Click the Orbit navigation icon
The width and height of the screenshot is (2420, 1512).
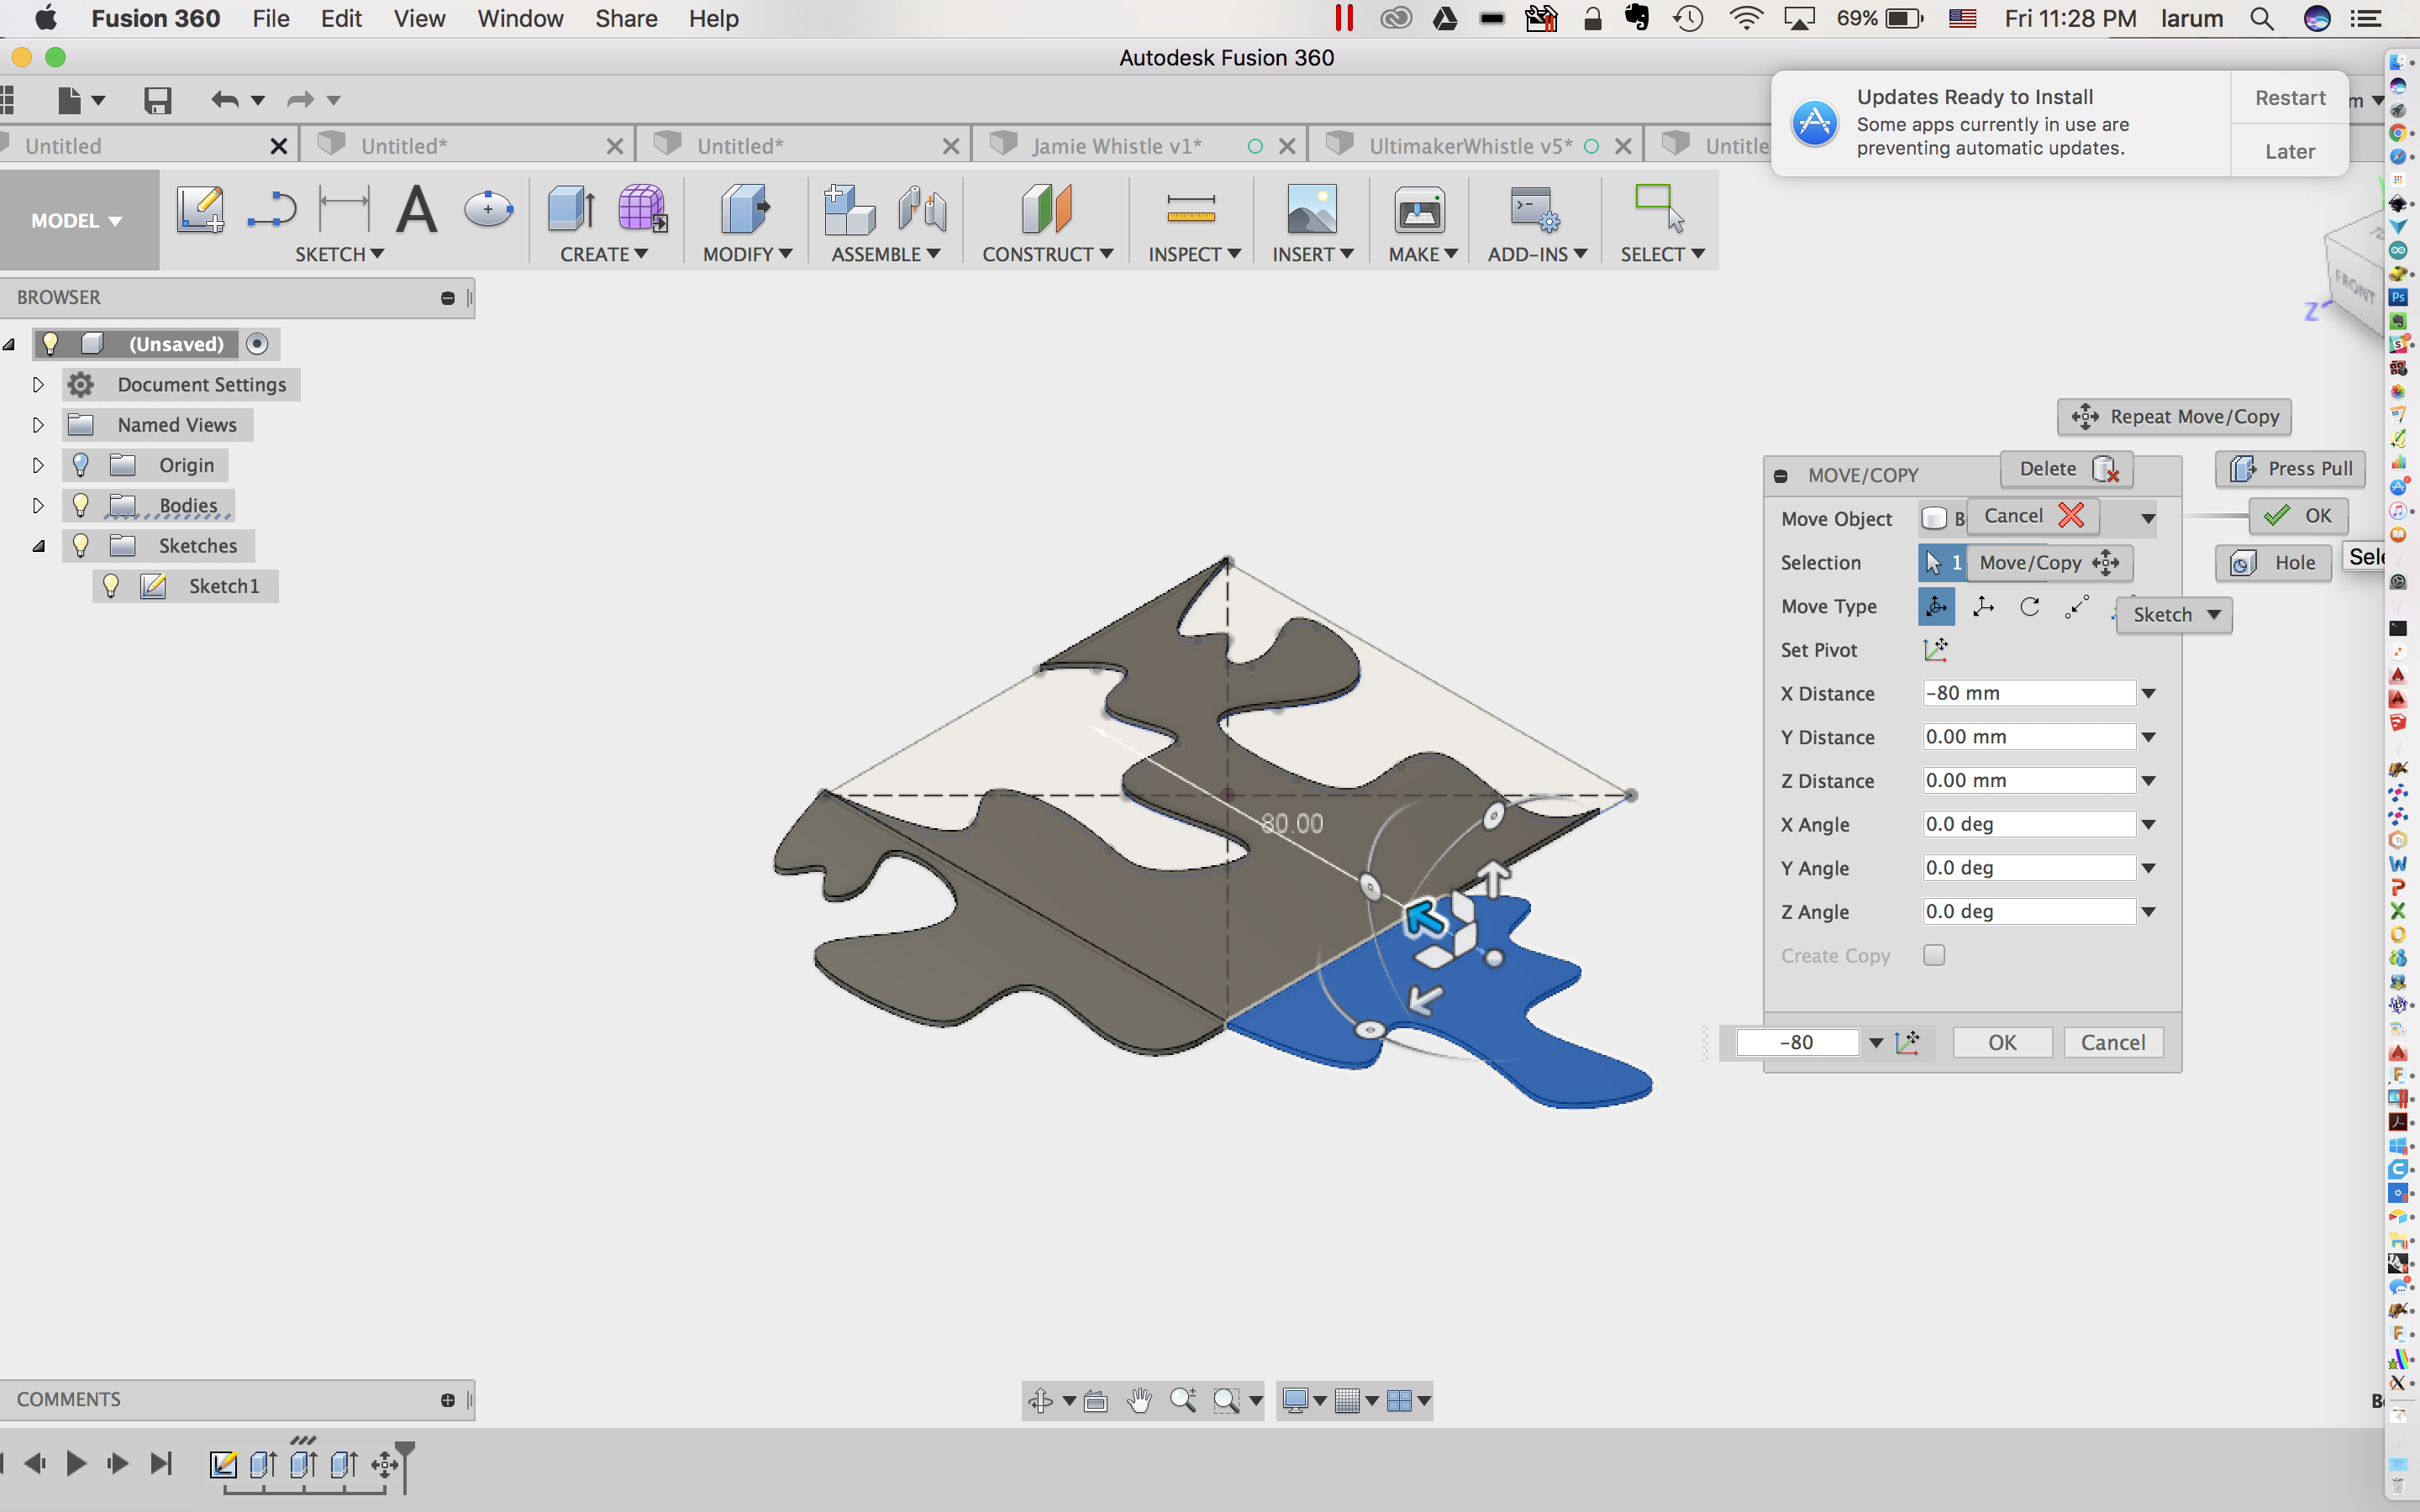click(x=1040, y=1401)
